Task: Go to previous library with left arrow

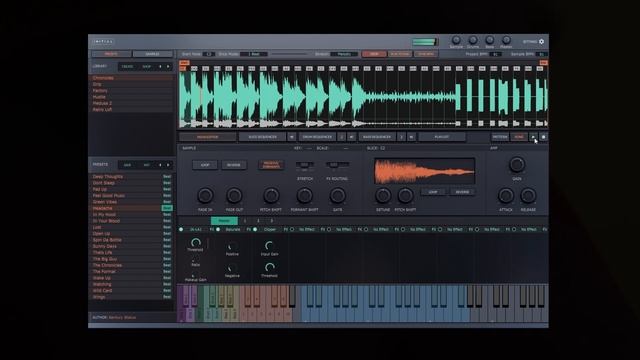Action: [x=160, y=67]
